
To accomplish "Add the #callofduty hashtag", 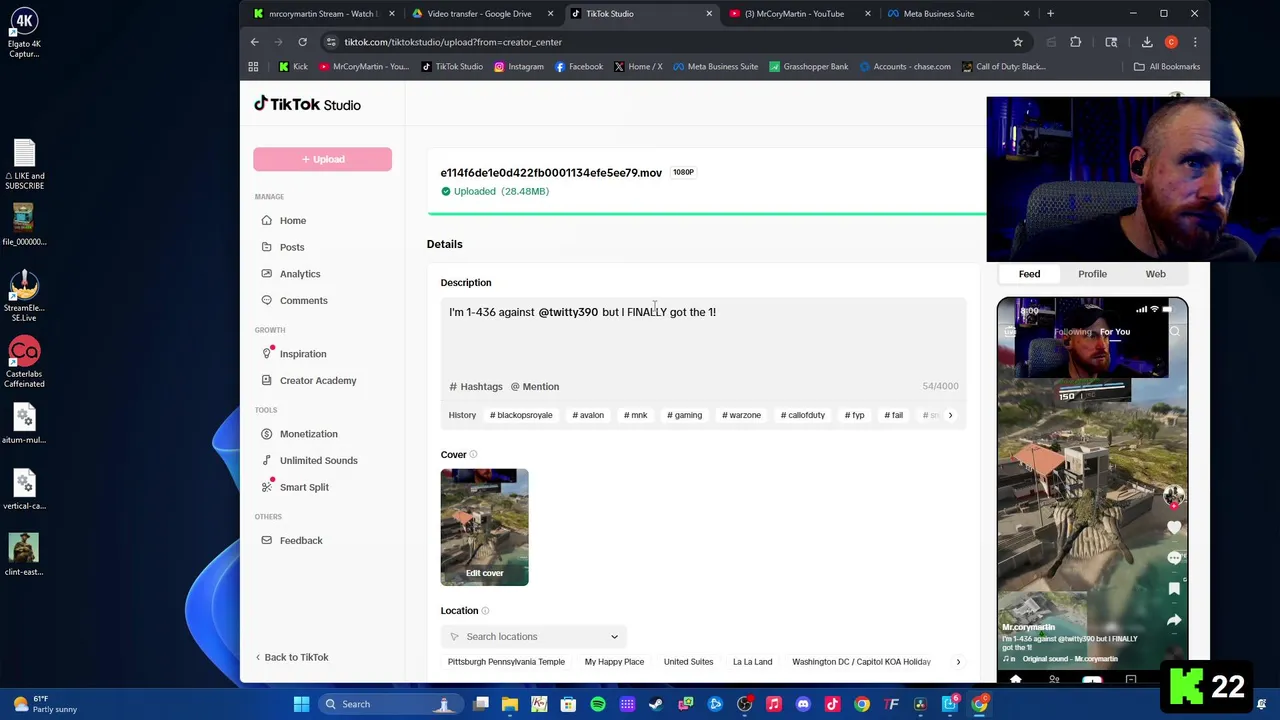I will click(x=803, y=415).
